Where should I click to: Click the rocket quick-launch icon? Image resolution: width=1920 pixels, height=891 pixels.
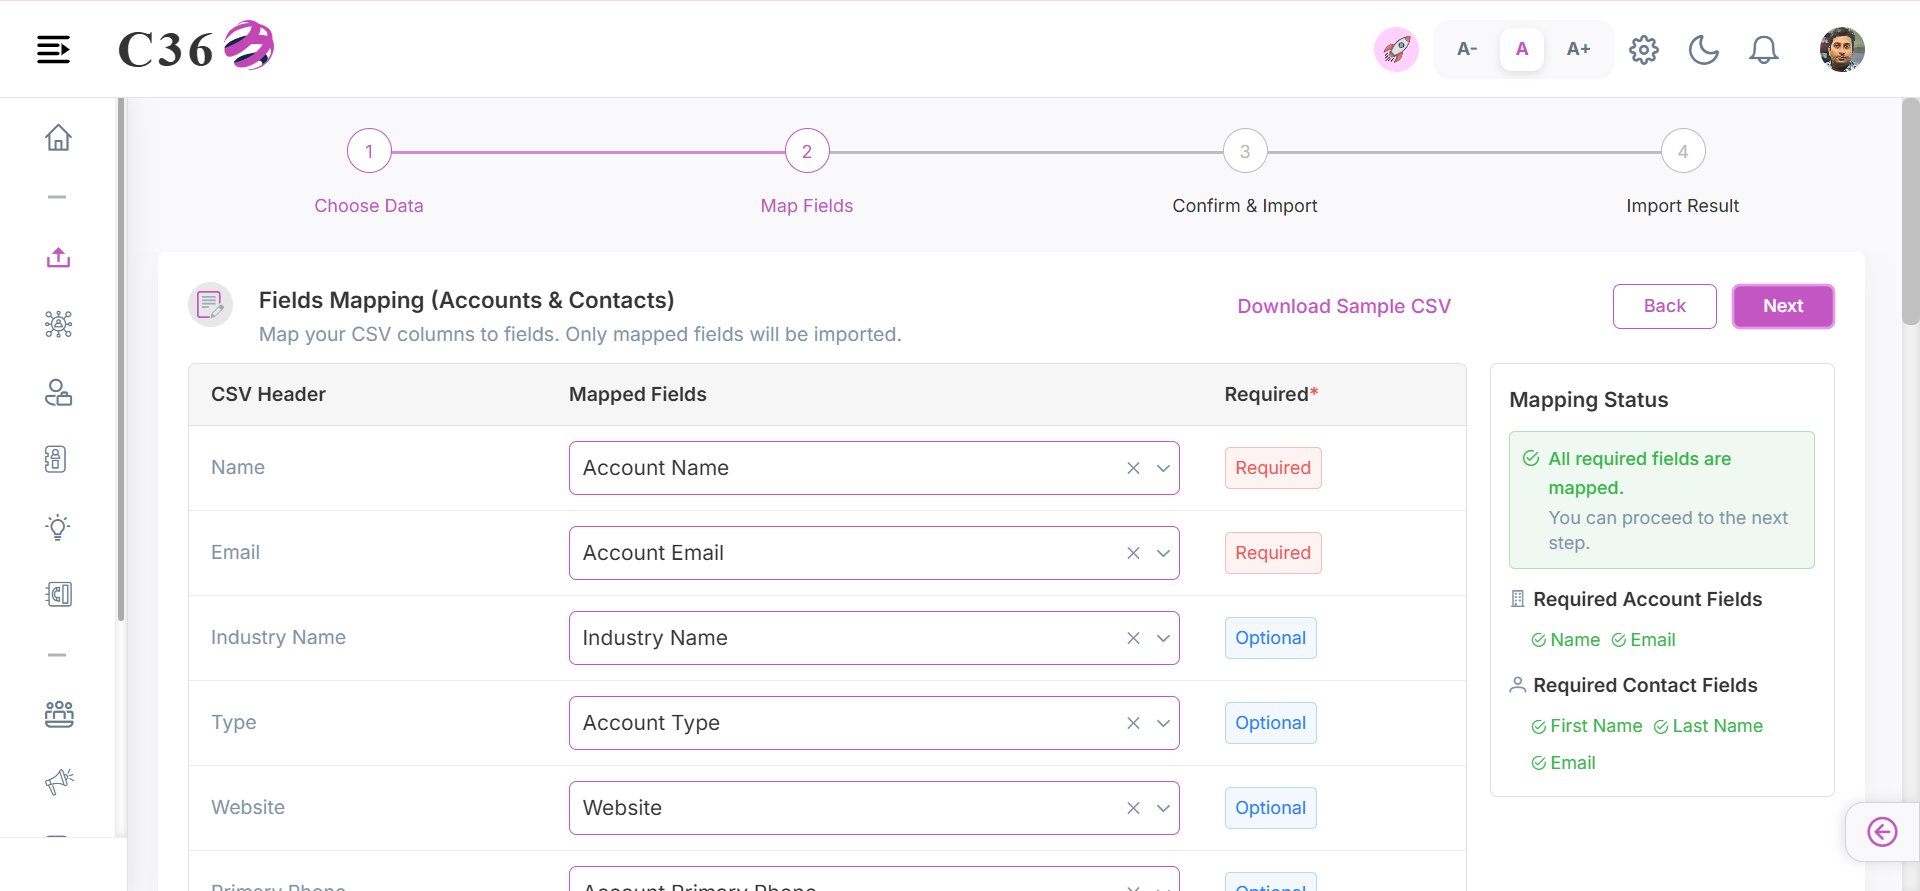[1396, 49]
